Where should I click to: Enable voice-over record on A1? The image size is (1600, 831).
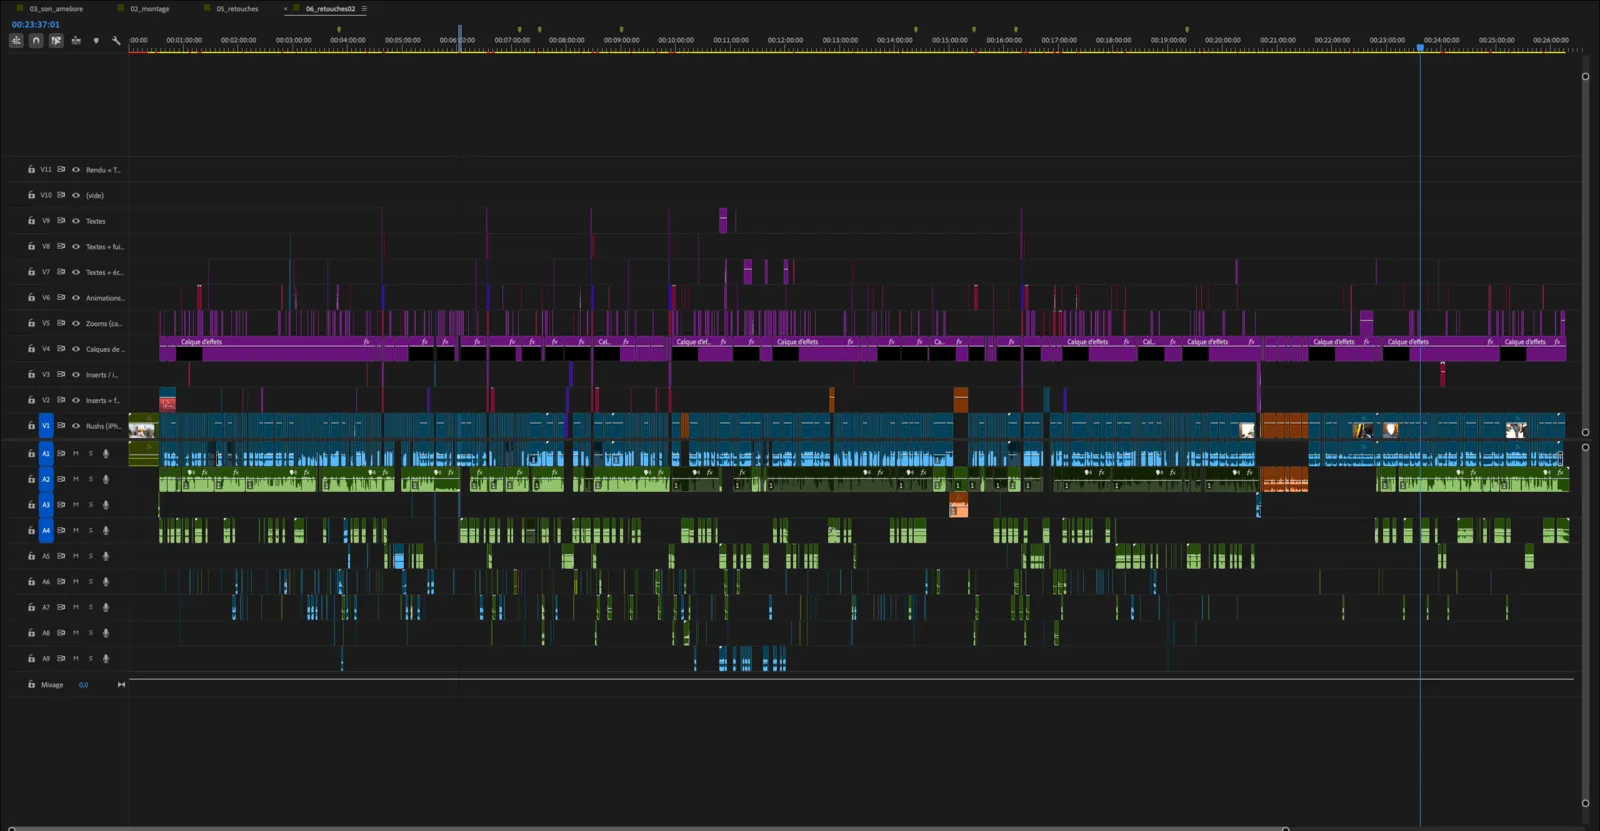105,454
